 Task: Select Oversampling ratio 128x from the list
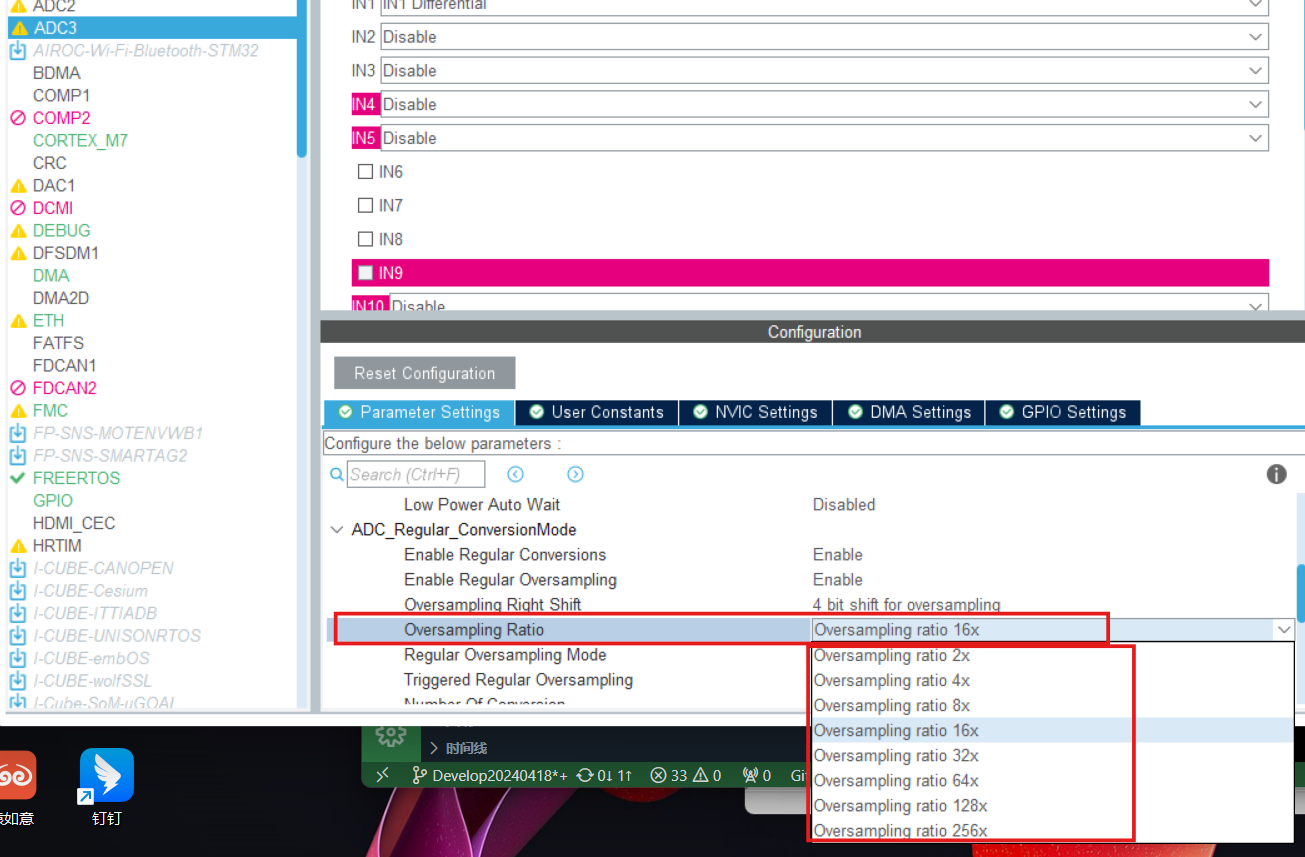899,805
